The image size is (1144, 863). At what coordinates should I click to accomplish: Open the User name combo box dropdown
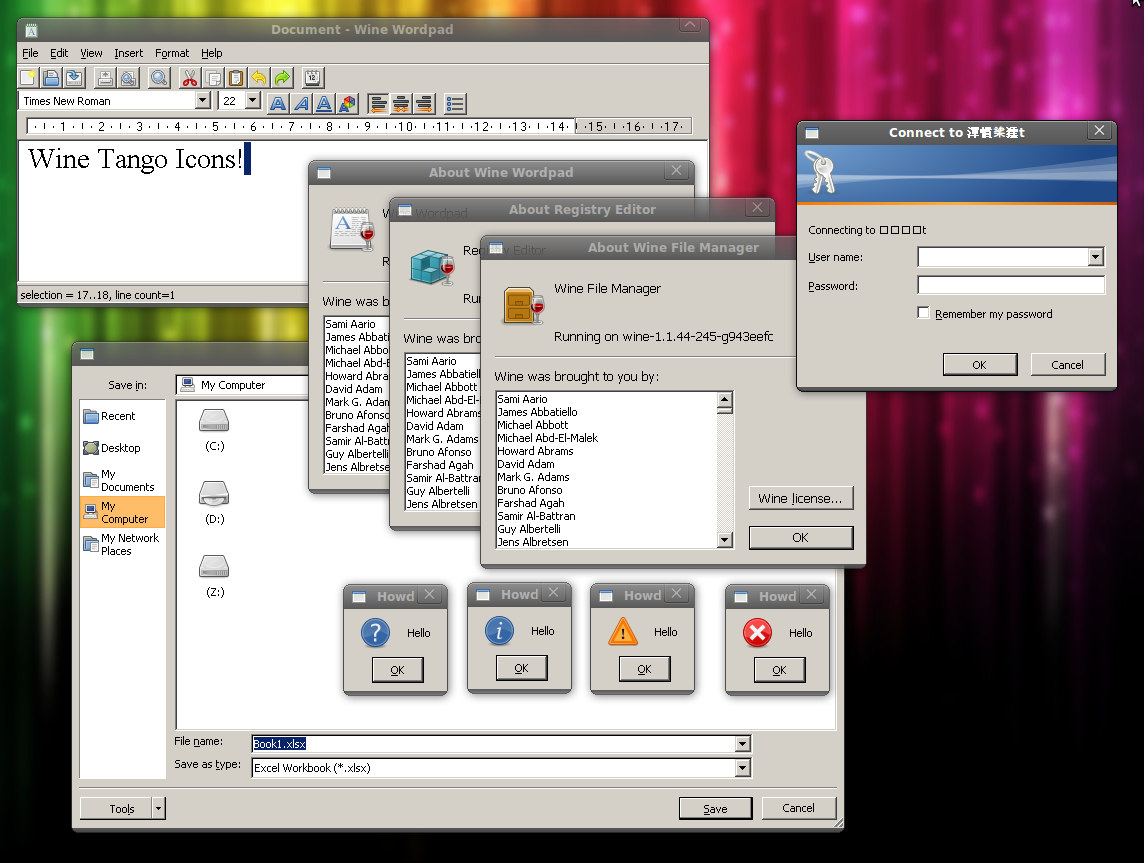1095,258
